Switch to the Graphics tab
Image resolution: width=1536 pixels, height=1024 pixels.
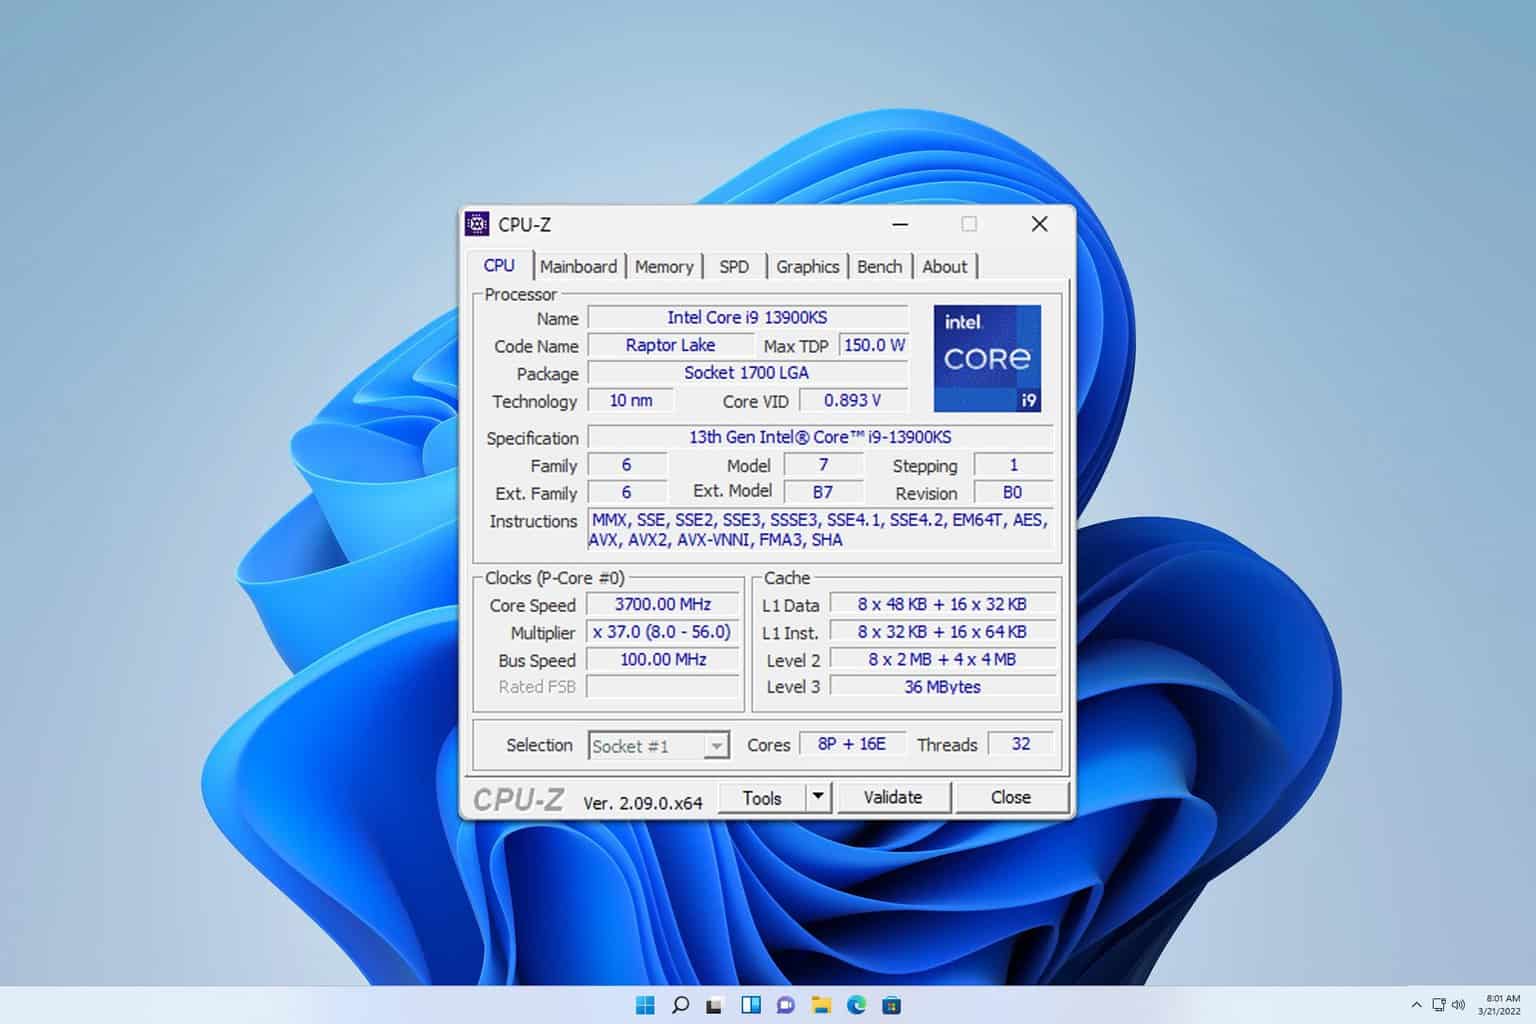click(807, 267)
